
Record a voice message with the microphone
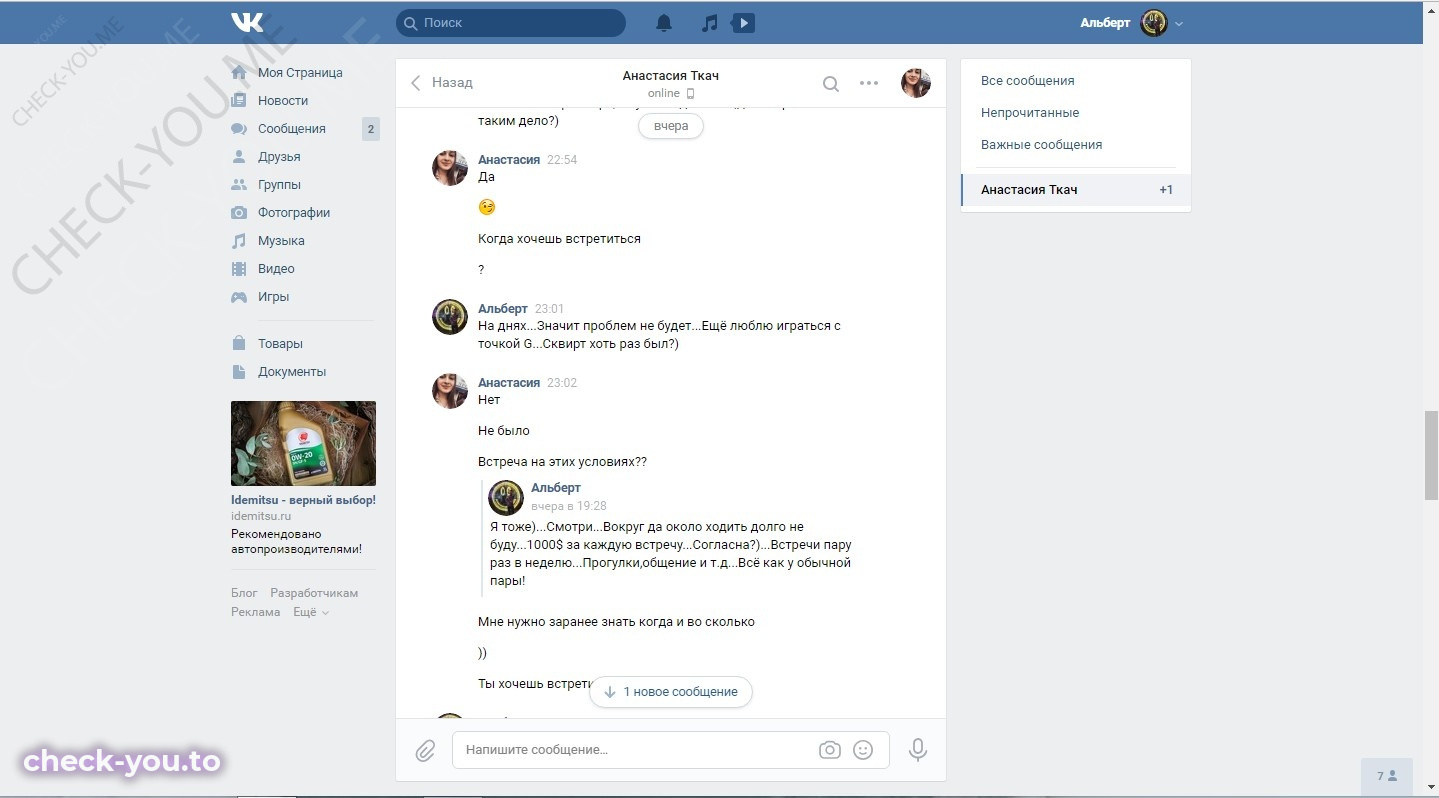point(918,750)
